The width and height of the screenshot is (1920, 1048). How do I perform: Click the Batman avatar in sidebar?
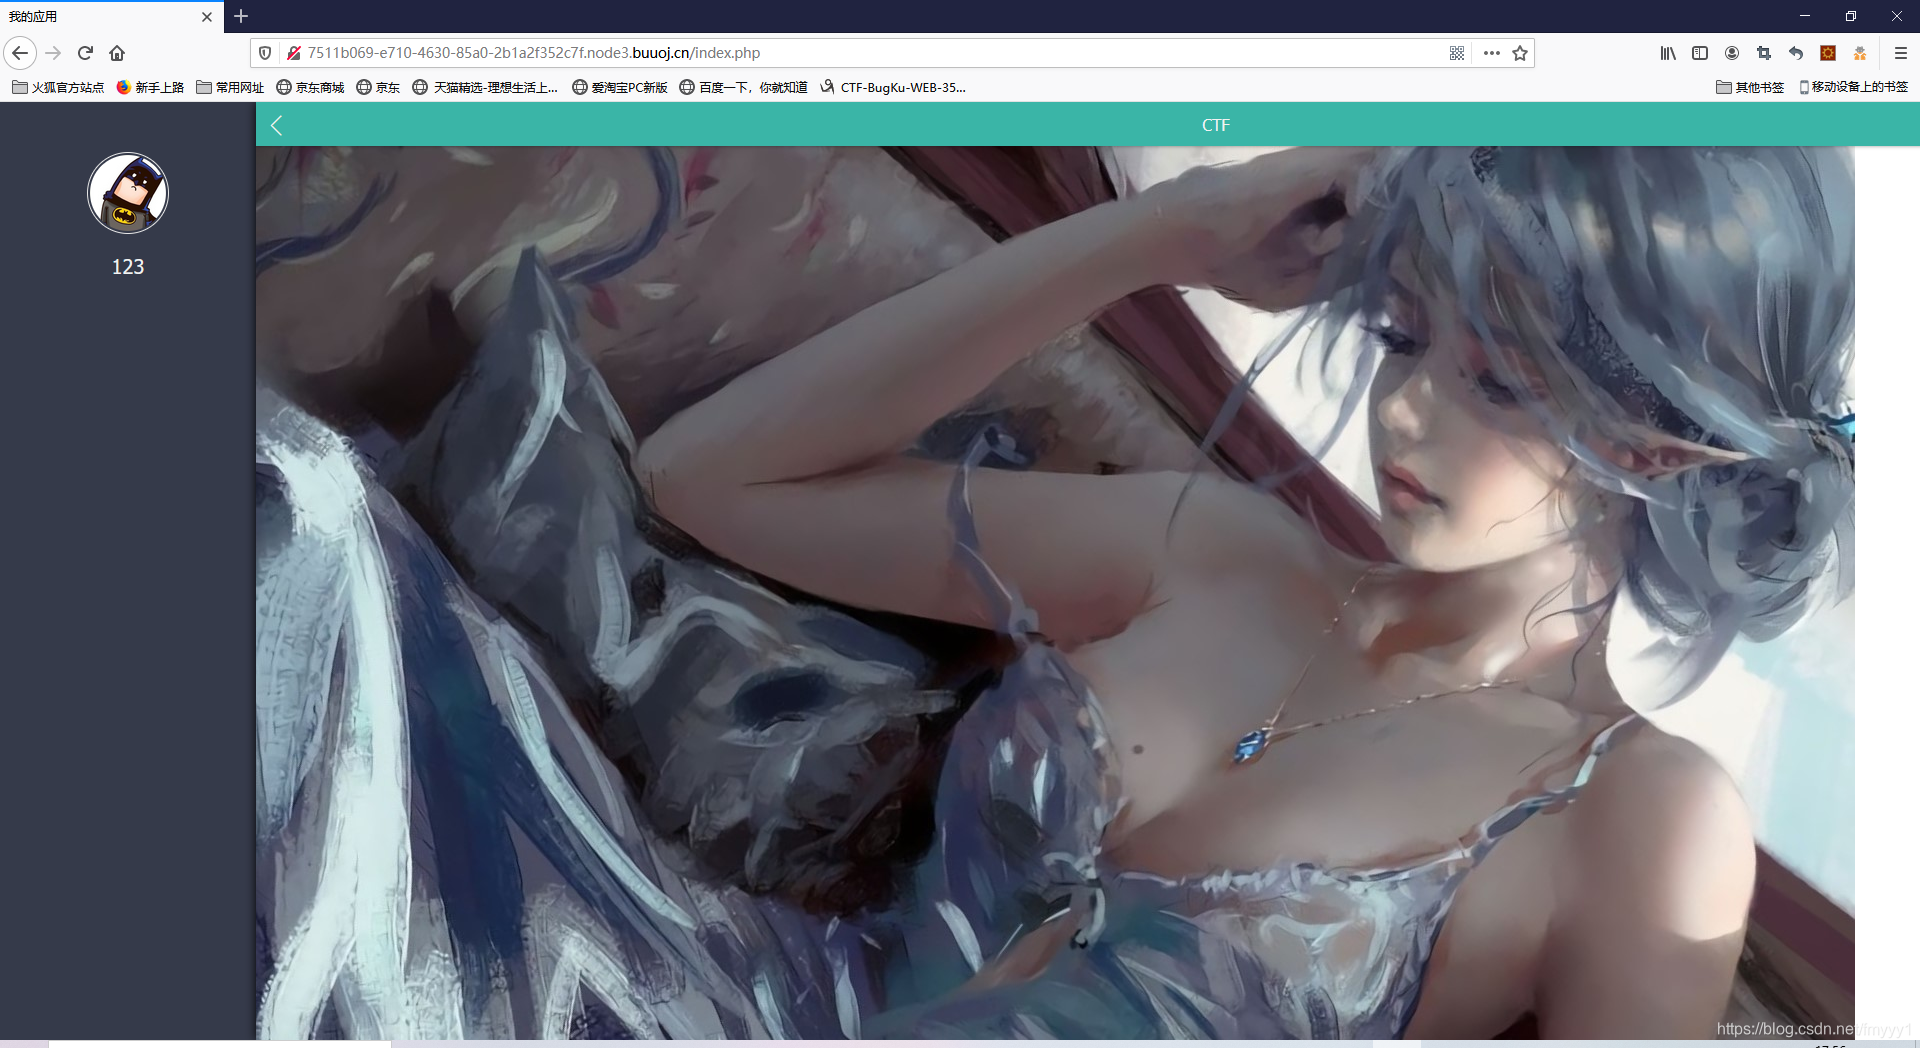[128, 193]
